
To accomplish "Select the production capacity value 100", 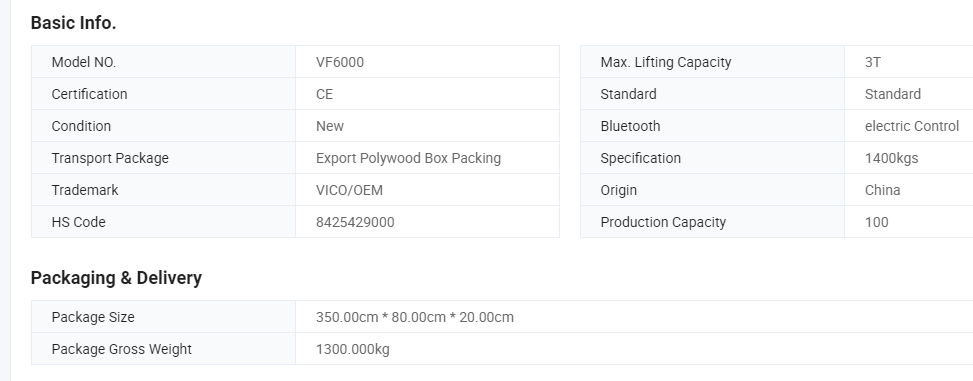I will (876, 222).
